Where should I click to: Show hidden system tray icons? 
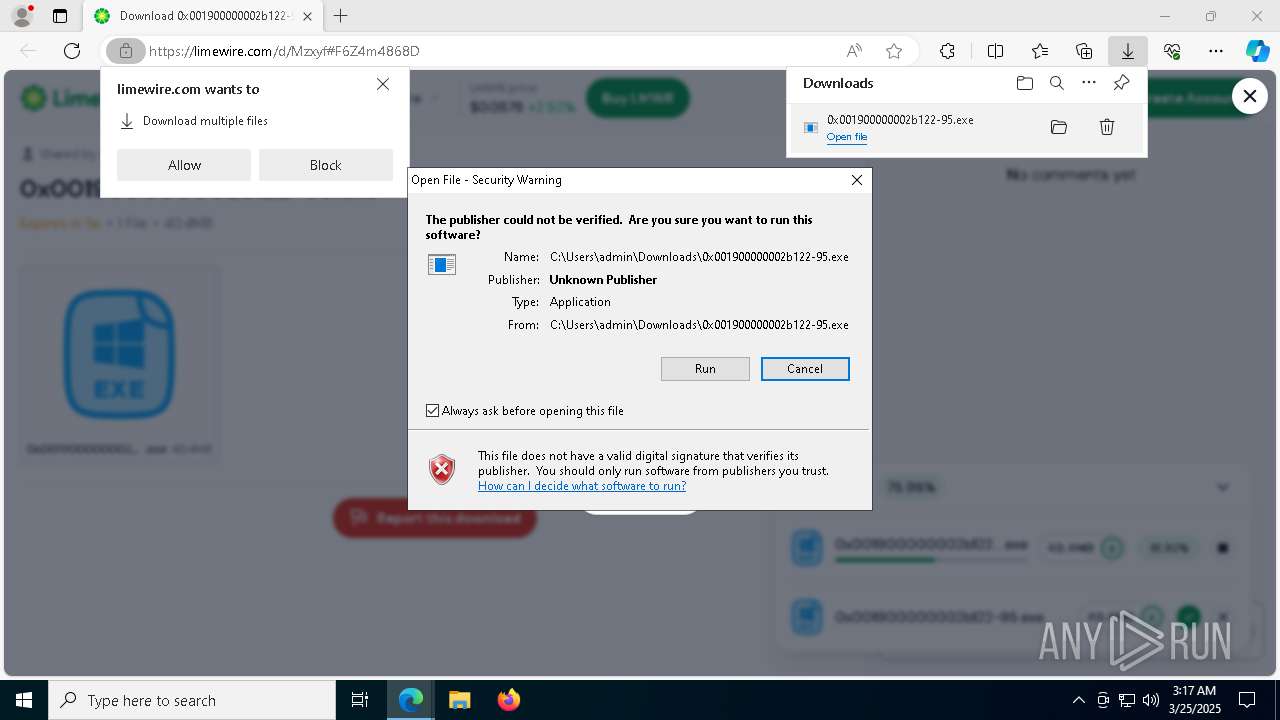[x=1078, y=700]
